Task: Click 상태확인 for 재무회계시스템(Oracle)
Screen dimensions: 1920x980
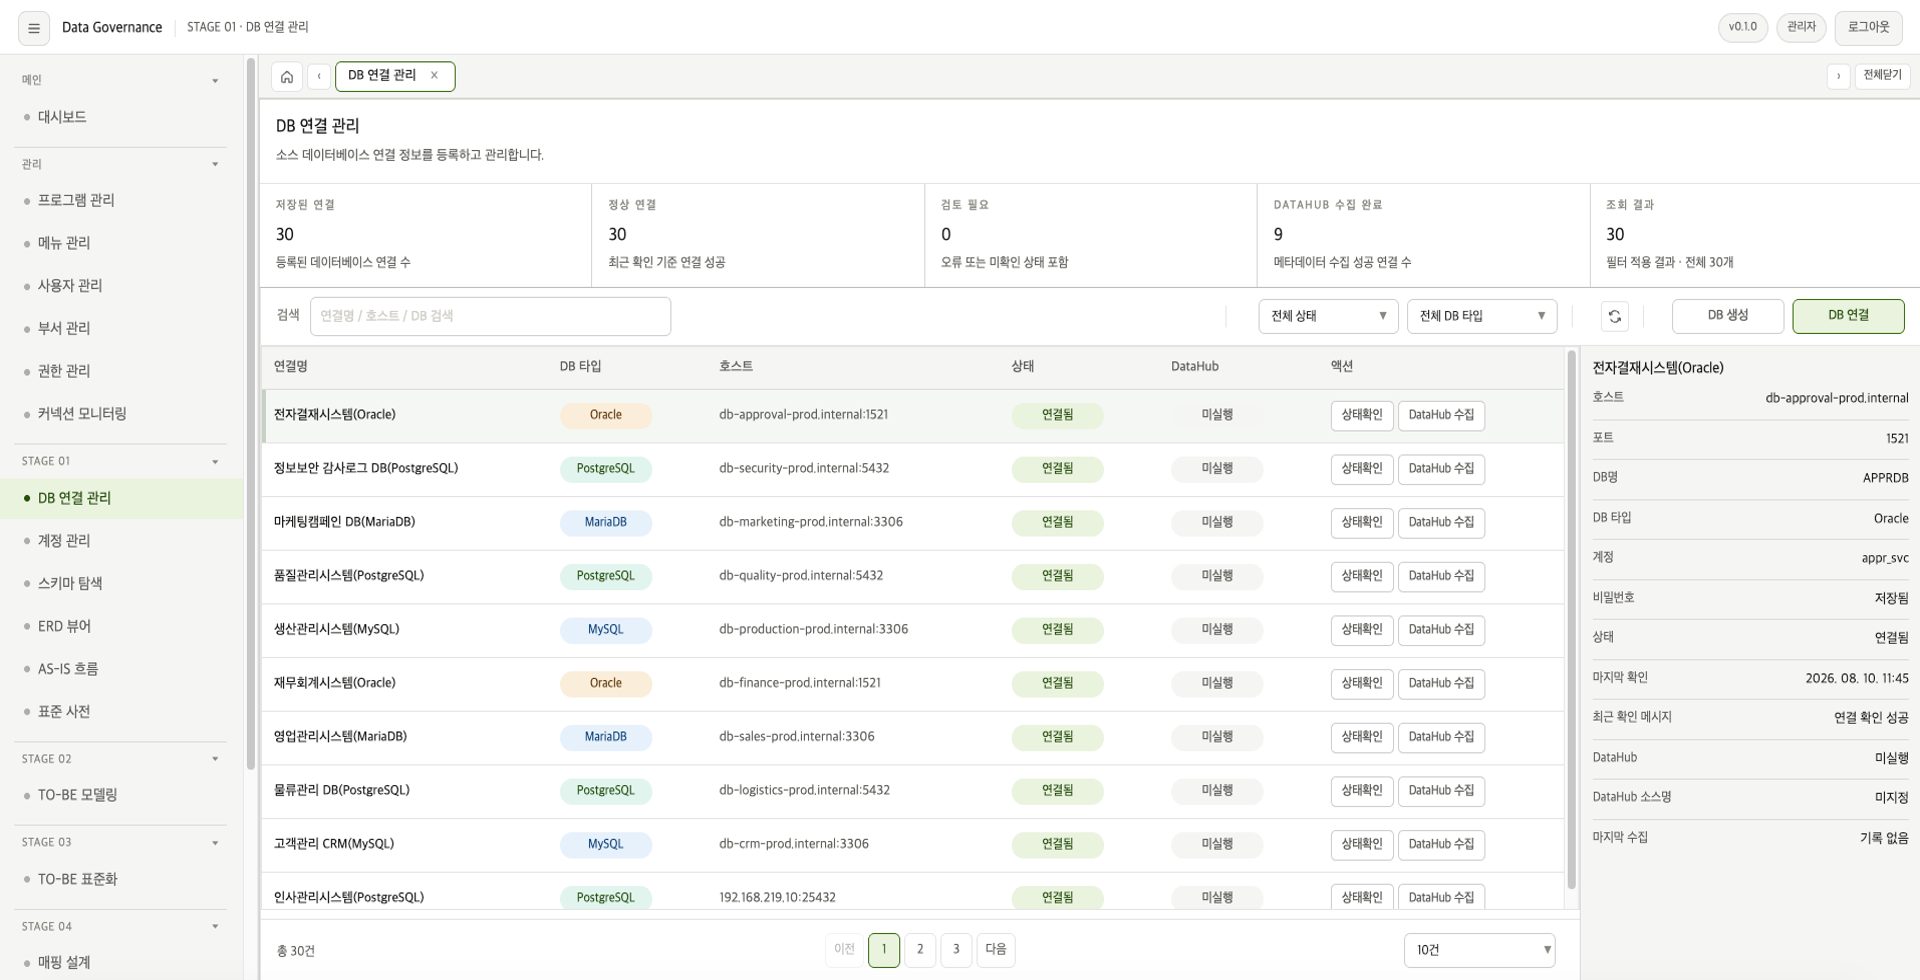Action: click(x=1362, y=684)
